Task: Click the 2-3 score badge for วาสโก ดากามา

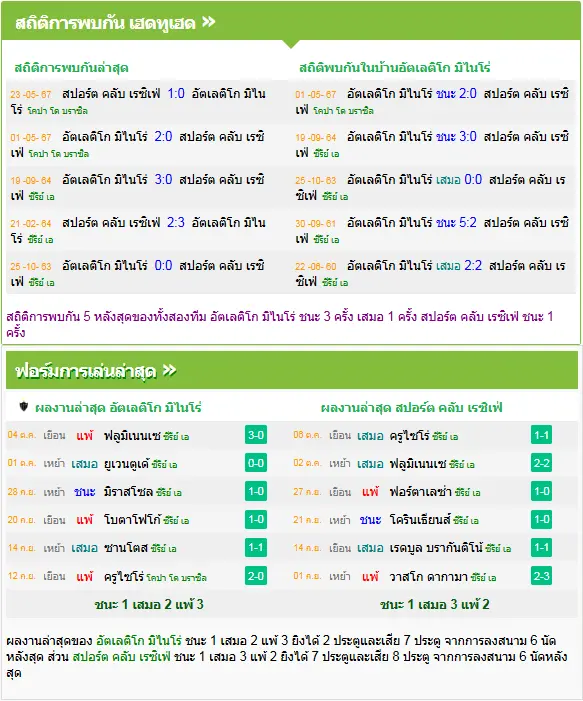Action: [x=541, y=576]
